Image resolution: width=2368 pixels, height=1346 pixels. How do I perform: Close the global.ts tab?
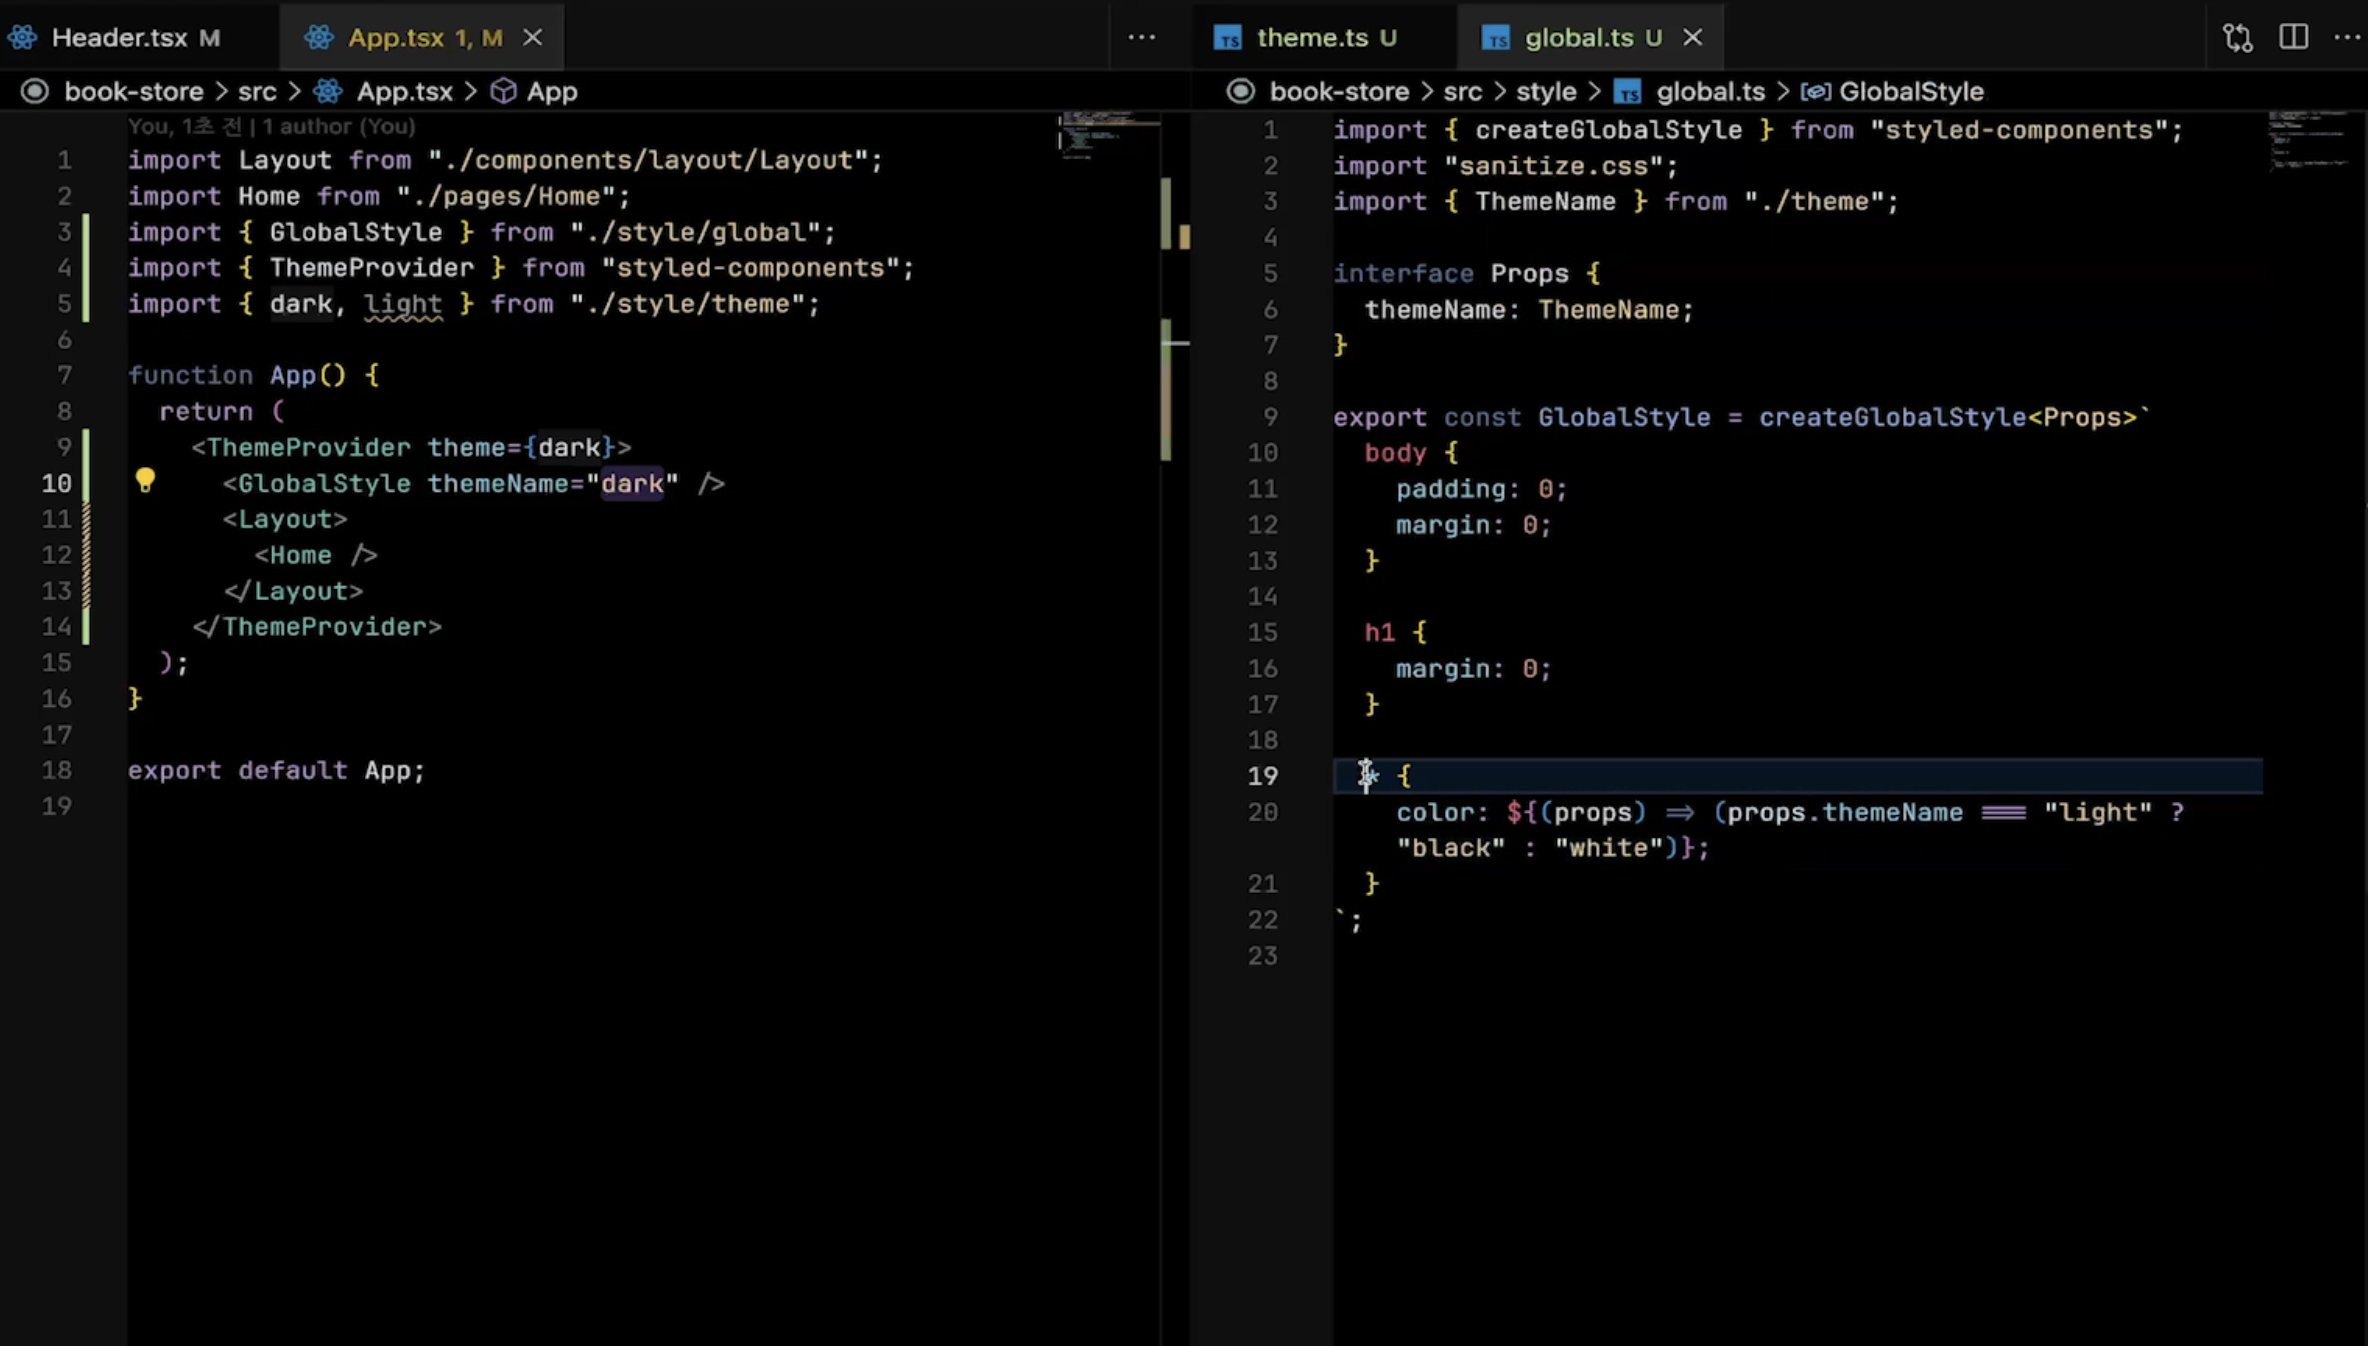tap(1692, 38)
